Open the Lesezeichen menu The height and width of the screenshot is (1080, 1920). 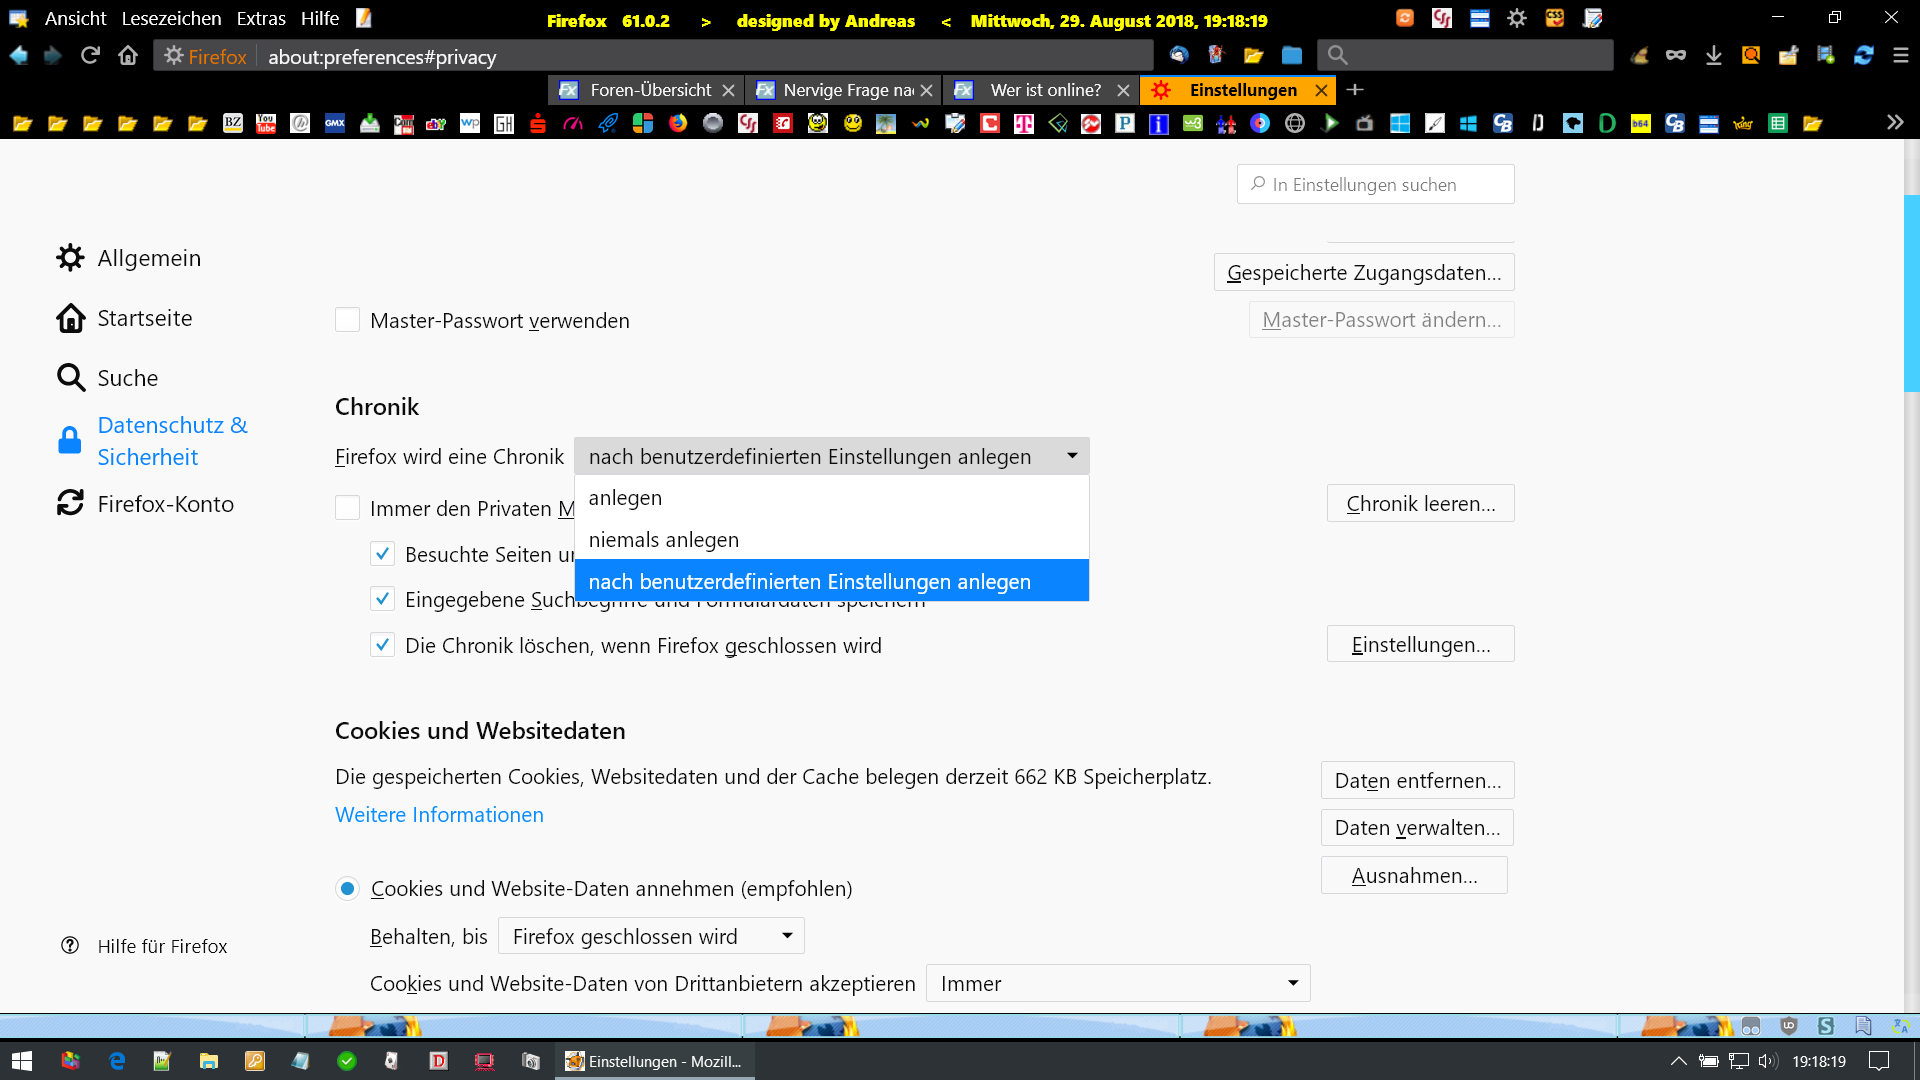[171, 19]
